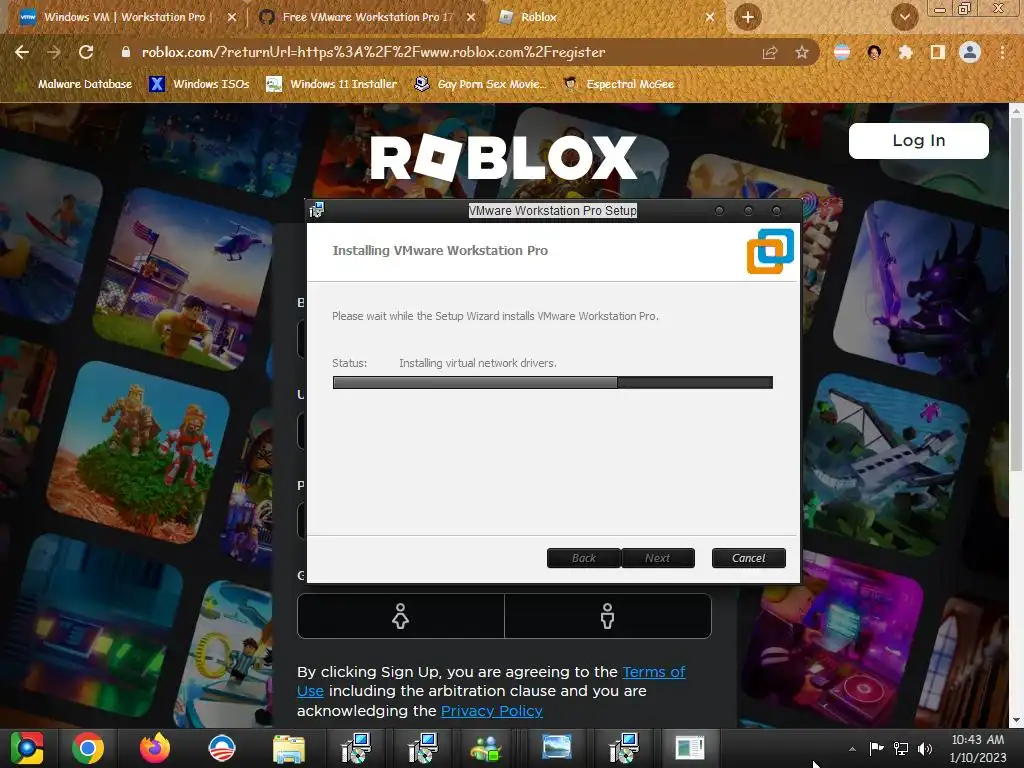1024x768 pixels.
Task: Click Next in VMware setup
Action: [x=658, y=558]
